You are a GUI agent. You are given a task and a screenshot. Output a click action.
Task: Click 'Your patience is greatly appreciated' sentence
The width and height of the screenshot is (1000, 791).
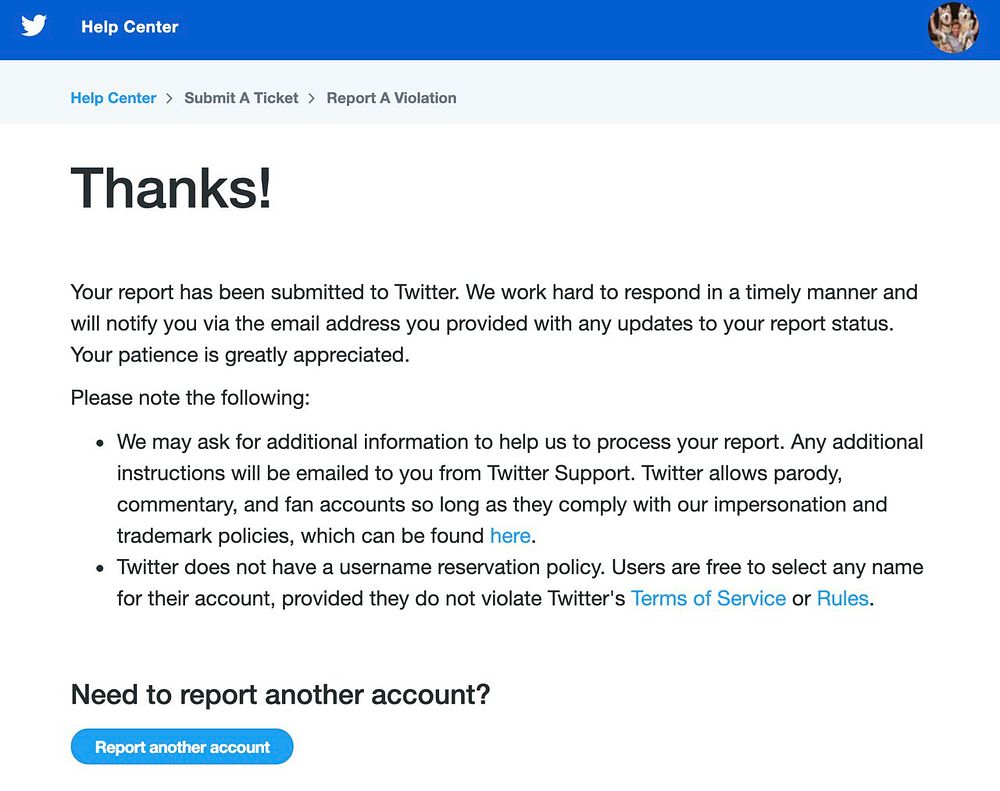click(x=240, y=355)
